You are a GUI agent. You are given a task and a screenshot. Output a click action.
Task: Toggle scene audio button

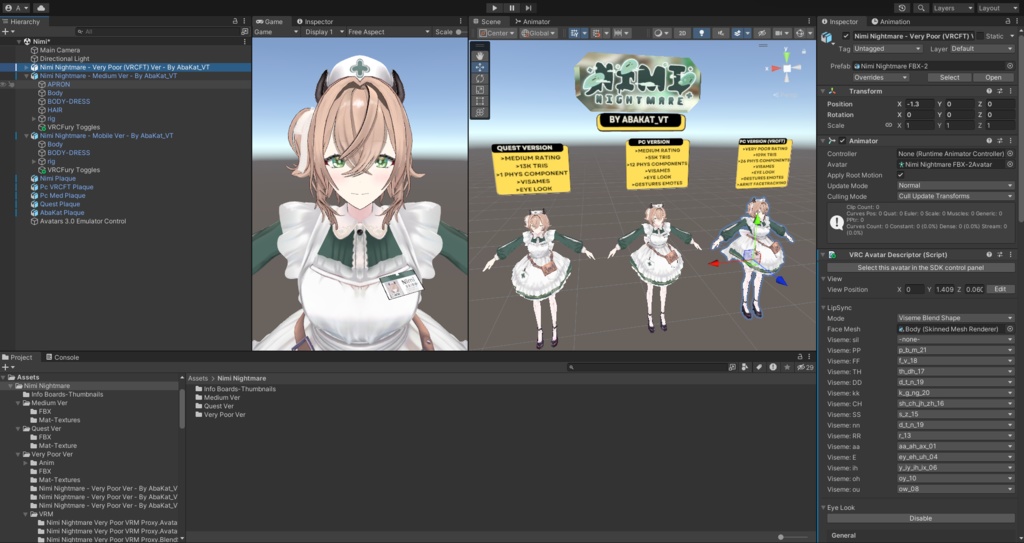coord(721,33)
